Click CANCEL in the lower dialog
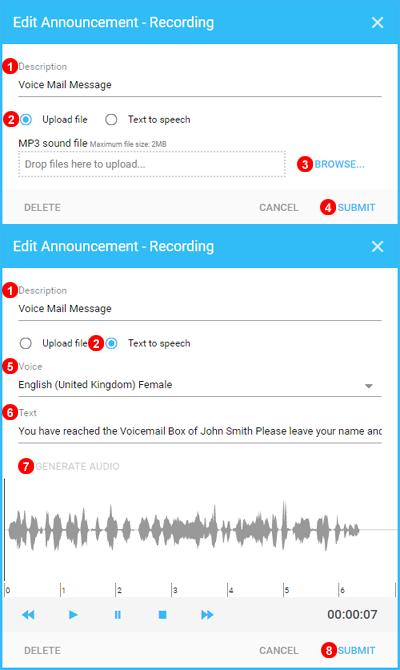Viewport: 400px width, 670px height. 279,650
